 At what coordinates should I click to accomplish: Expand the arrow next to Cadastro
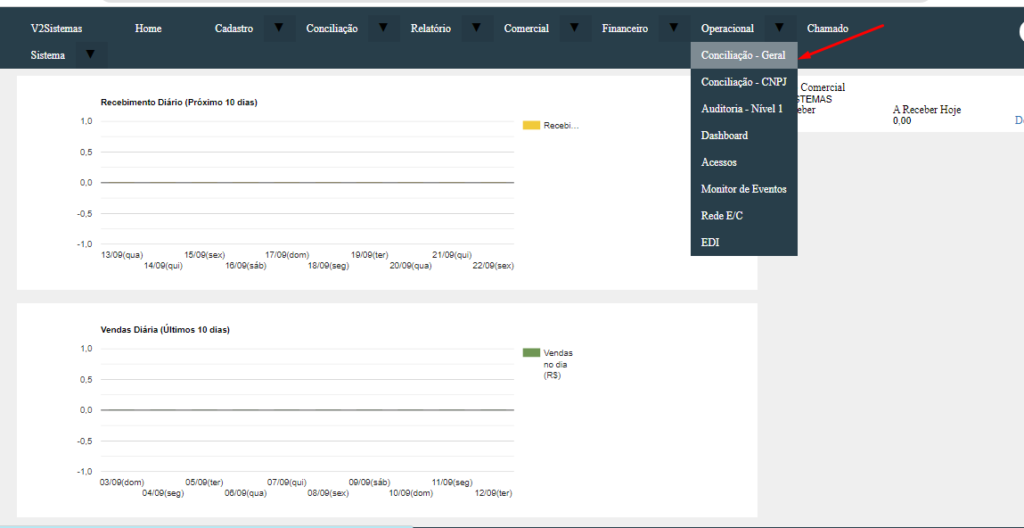pos(279,28)
